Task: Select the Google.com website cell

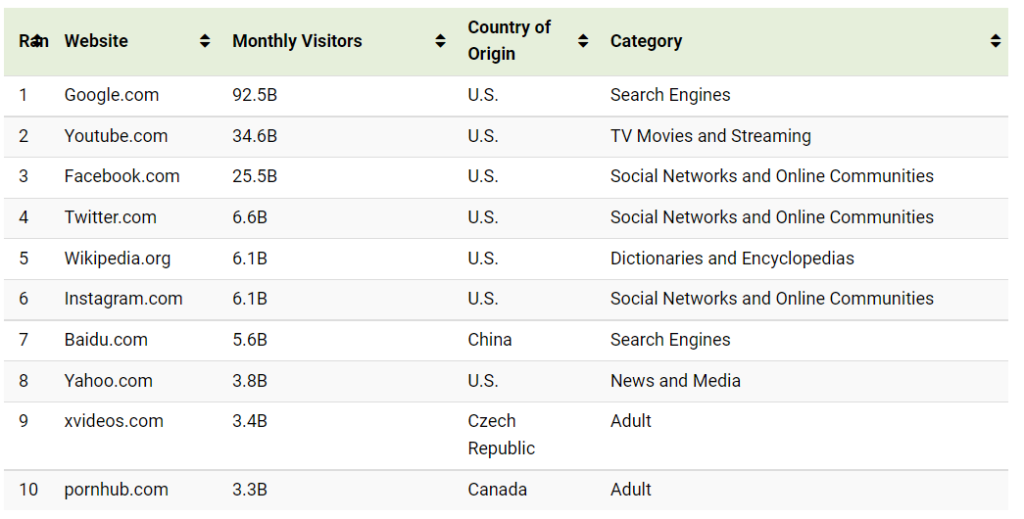Action: (111, 95)
